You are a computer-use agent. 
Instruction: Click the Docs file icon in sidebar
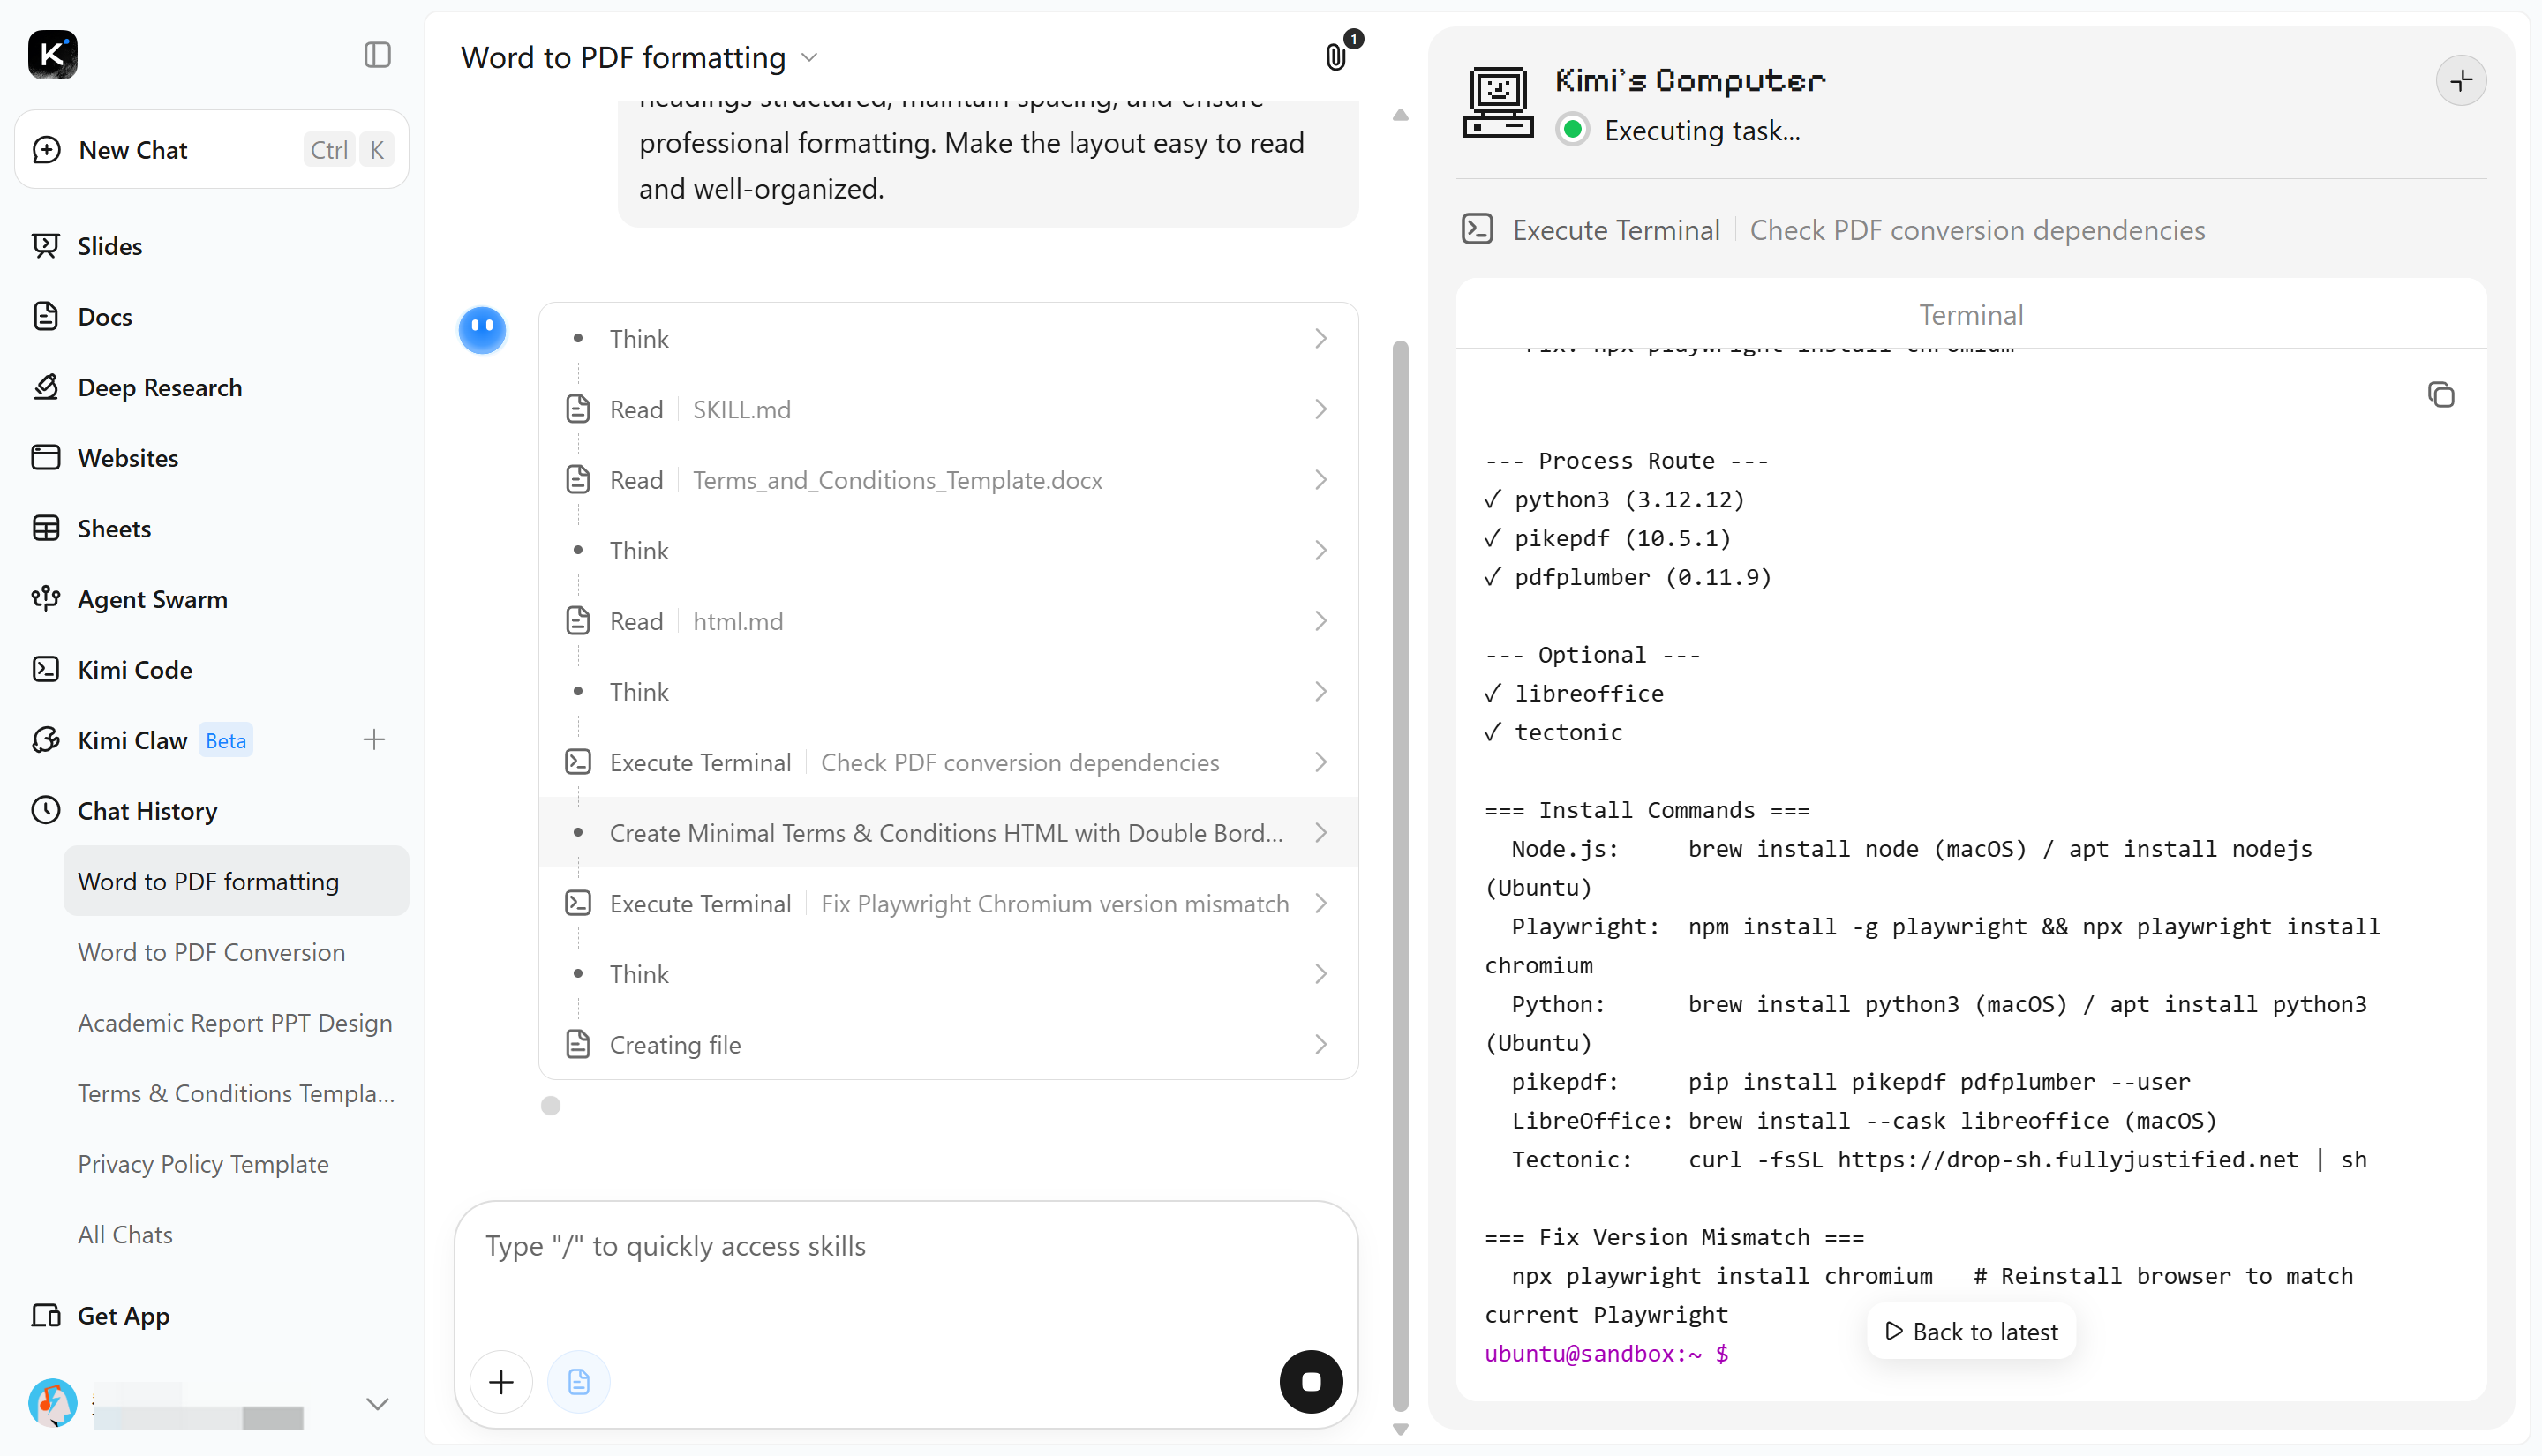pyautogui.click(x=46, y=316)
